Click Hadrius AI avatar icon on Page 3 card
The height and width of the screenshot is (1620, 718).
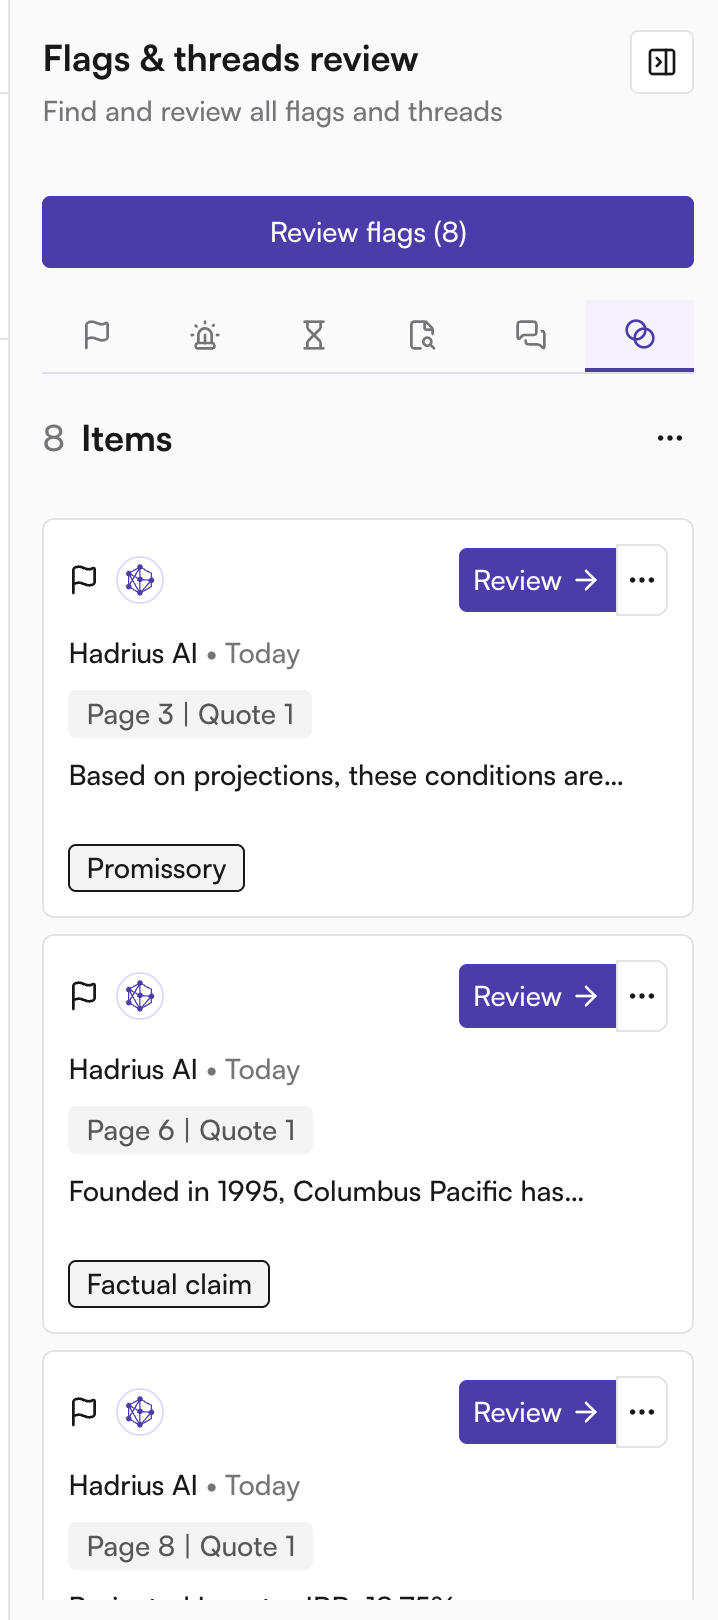[x=140, y=580]
